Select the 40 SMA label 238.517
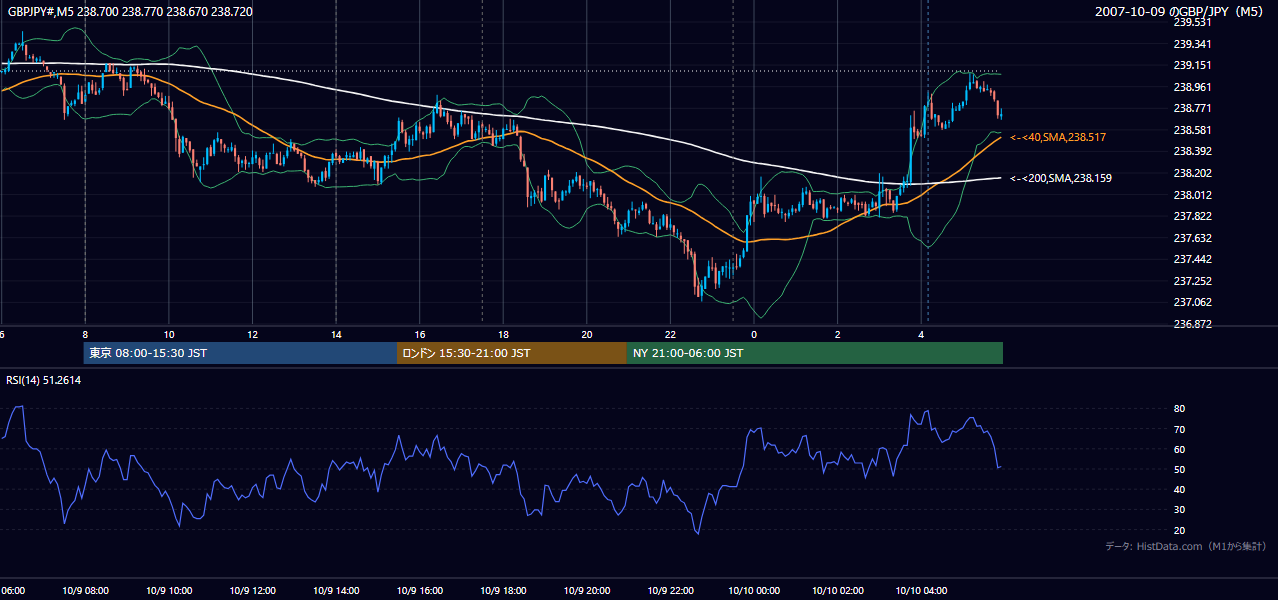The image size is (1278, 600). click(x=1058, y=137)
